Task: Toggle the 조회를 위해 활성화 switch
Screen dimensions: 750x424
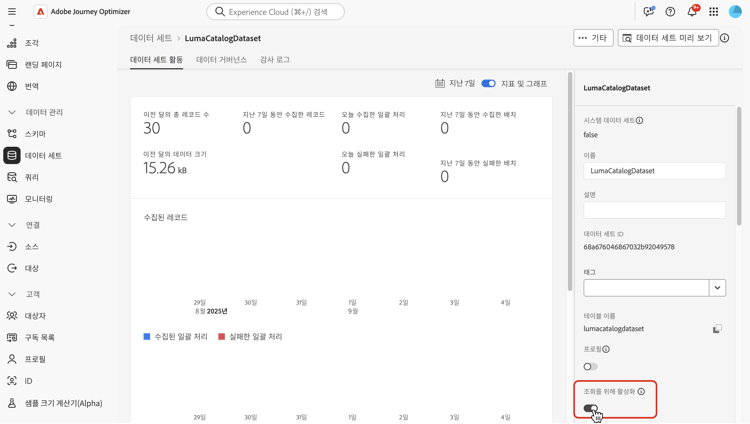Action: click(591, 408)
